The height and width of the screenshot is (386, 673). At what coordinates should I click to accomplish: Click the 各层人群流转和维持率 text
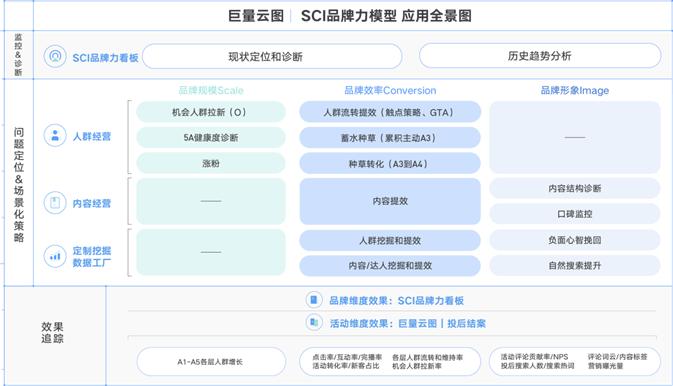427,357
